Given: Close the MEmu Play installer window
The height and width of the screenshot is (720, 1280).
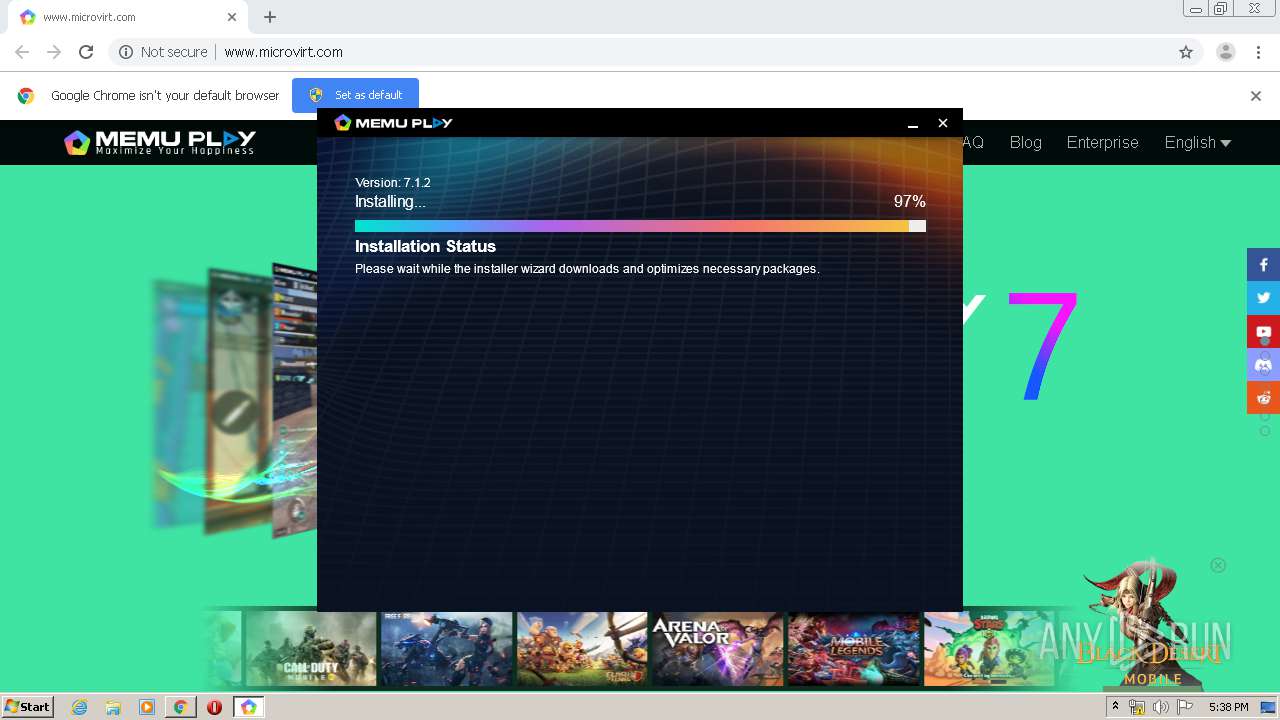Looking at the screenshot, I should click(942, 123).
